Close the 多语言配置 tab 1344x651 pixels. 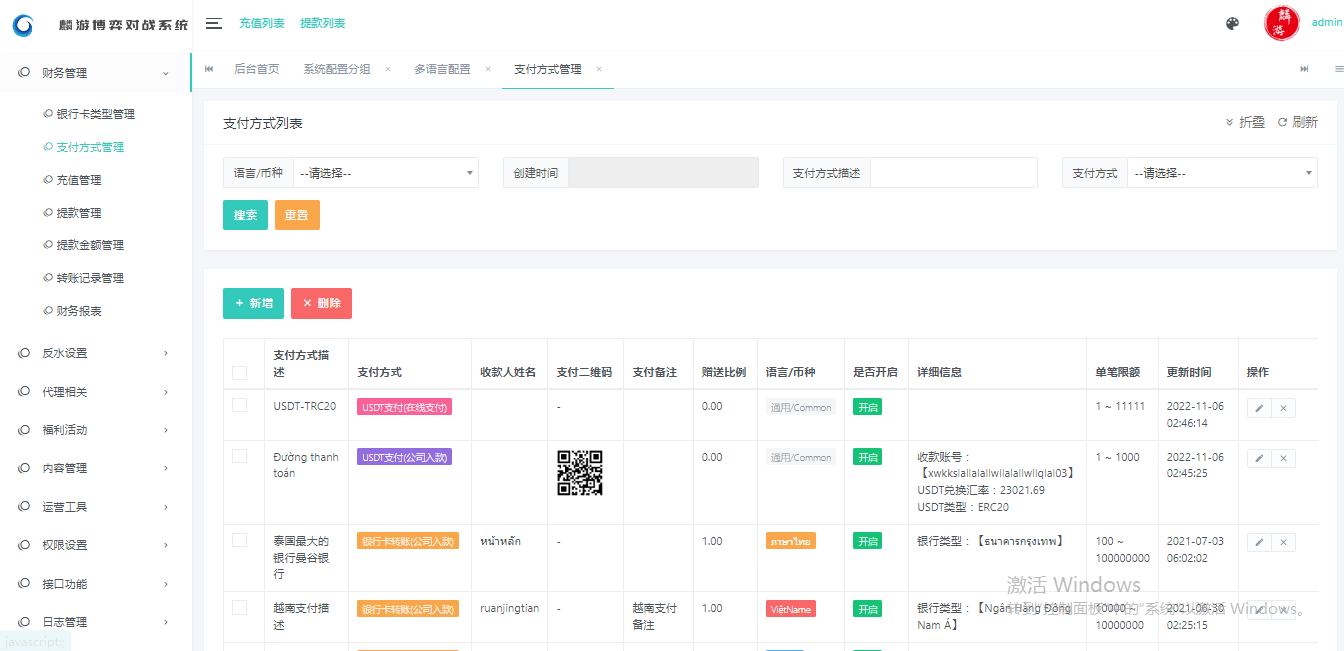(x=488, y=69)
